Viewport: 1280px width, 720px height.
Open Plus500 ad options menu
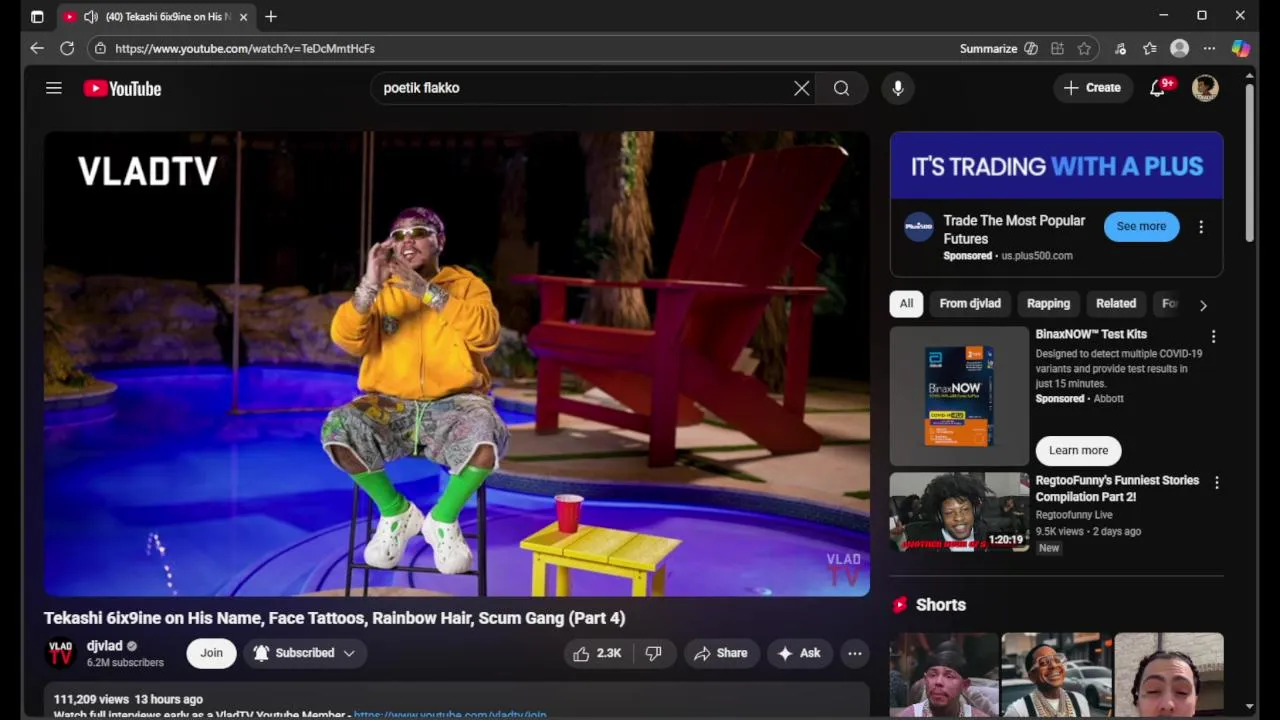(x=1201, y=227)
